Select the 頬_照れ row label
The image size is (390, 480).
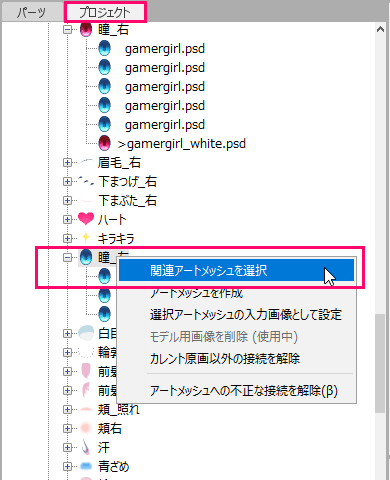click(x=119, y=409)
